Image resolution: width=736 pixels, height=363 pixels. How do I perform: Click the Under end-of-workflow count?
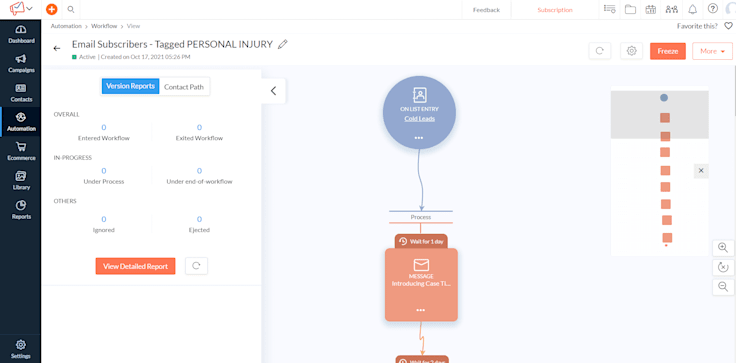coord(199,171)
